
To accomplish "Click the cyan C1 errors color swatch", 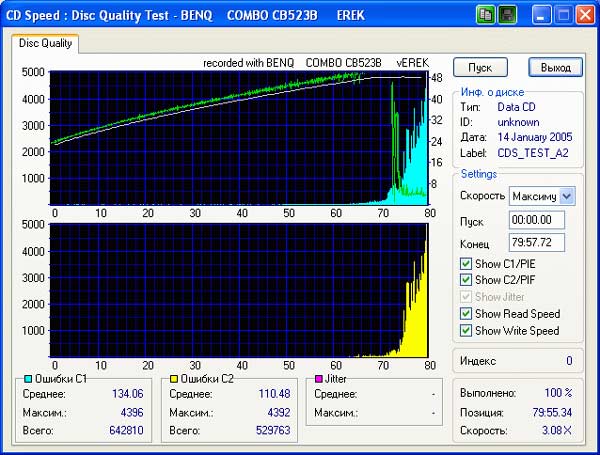I will pos(27,380).
